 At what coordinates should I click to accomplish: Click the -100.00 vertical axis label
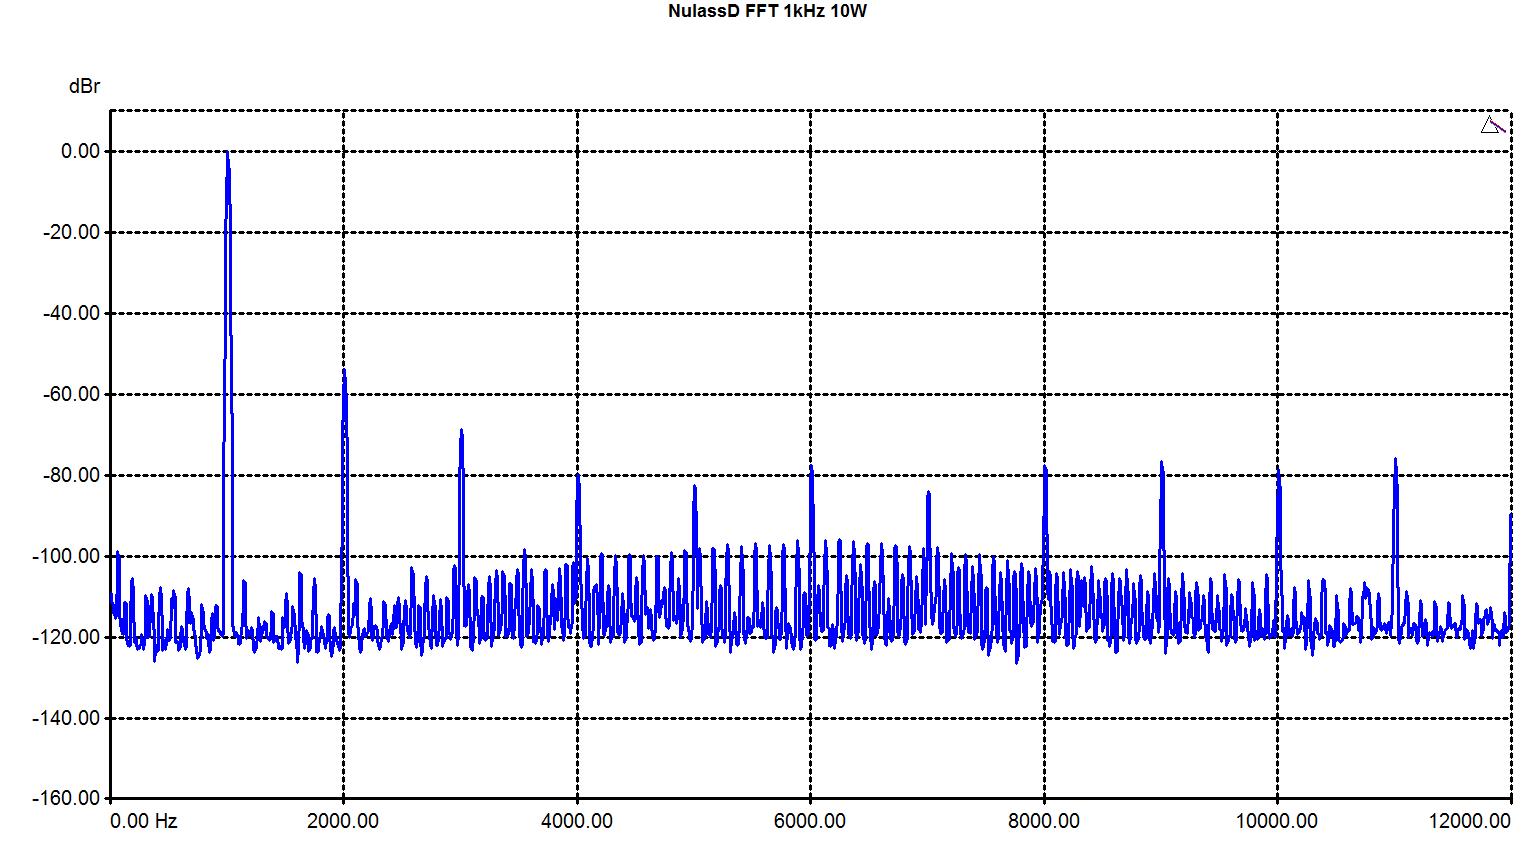click(x=68, y=556)
